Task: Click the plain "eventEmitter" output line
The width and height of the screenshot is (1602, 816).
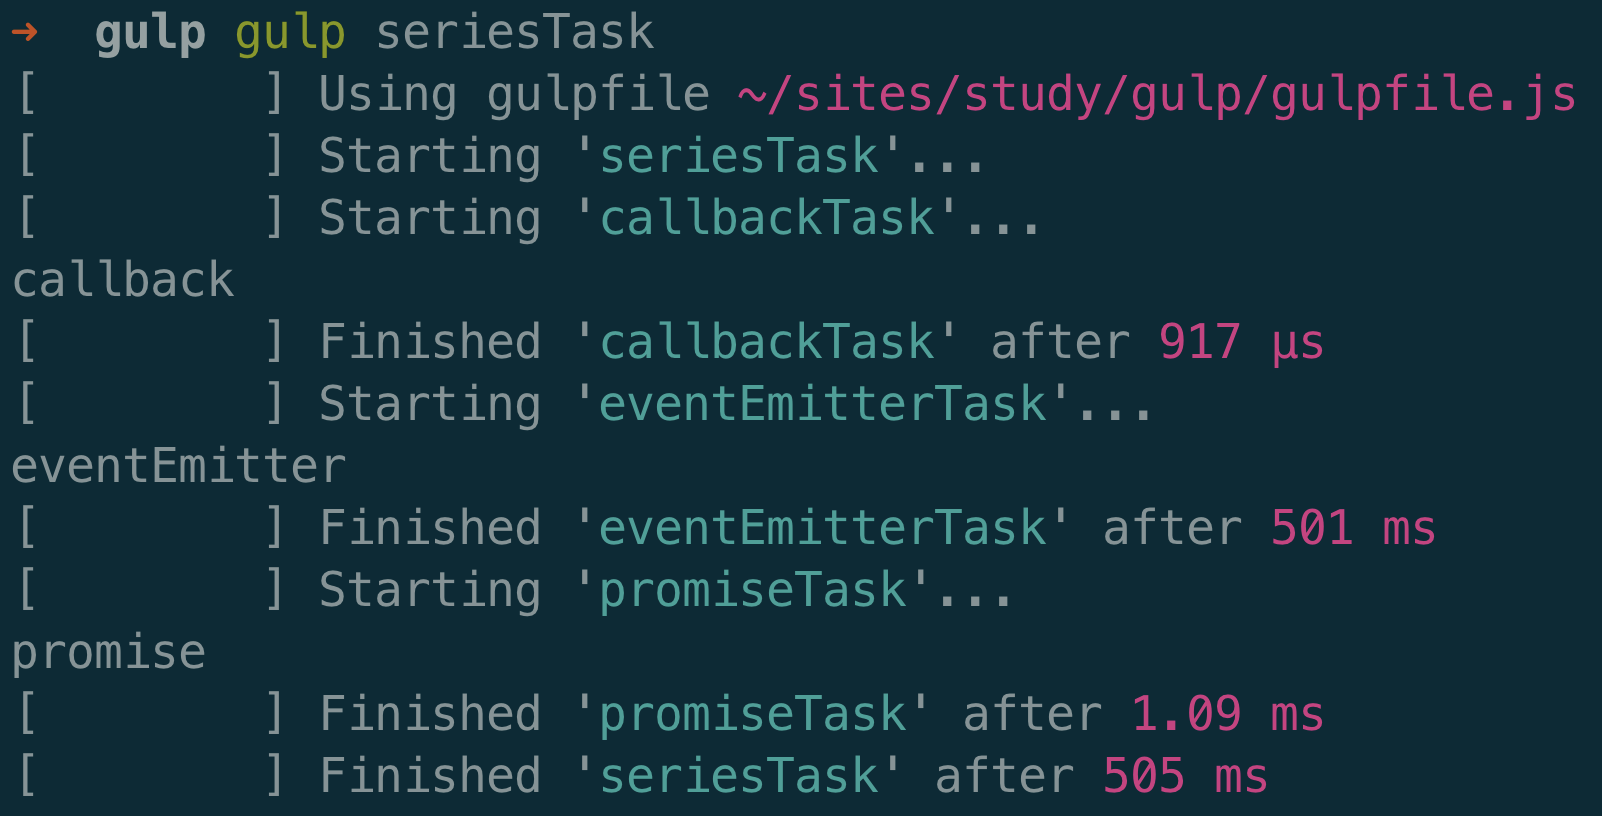Action: coord(178,467)
